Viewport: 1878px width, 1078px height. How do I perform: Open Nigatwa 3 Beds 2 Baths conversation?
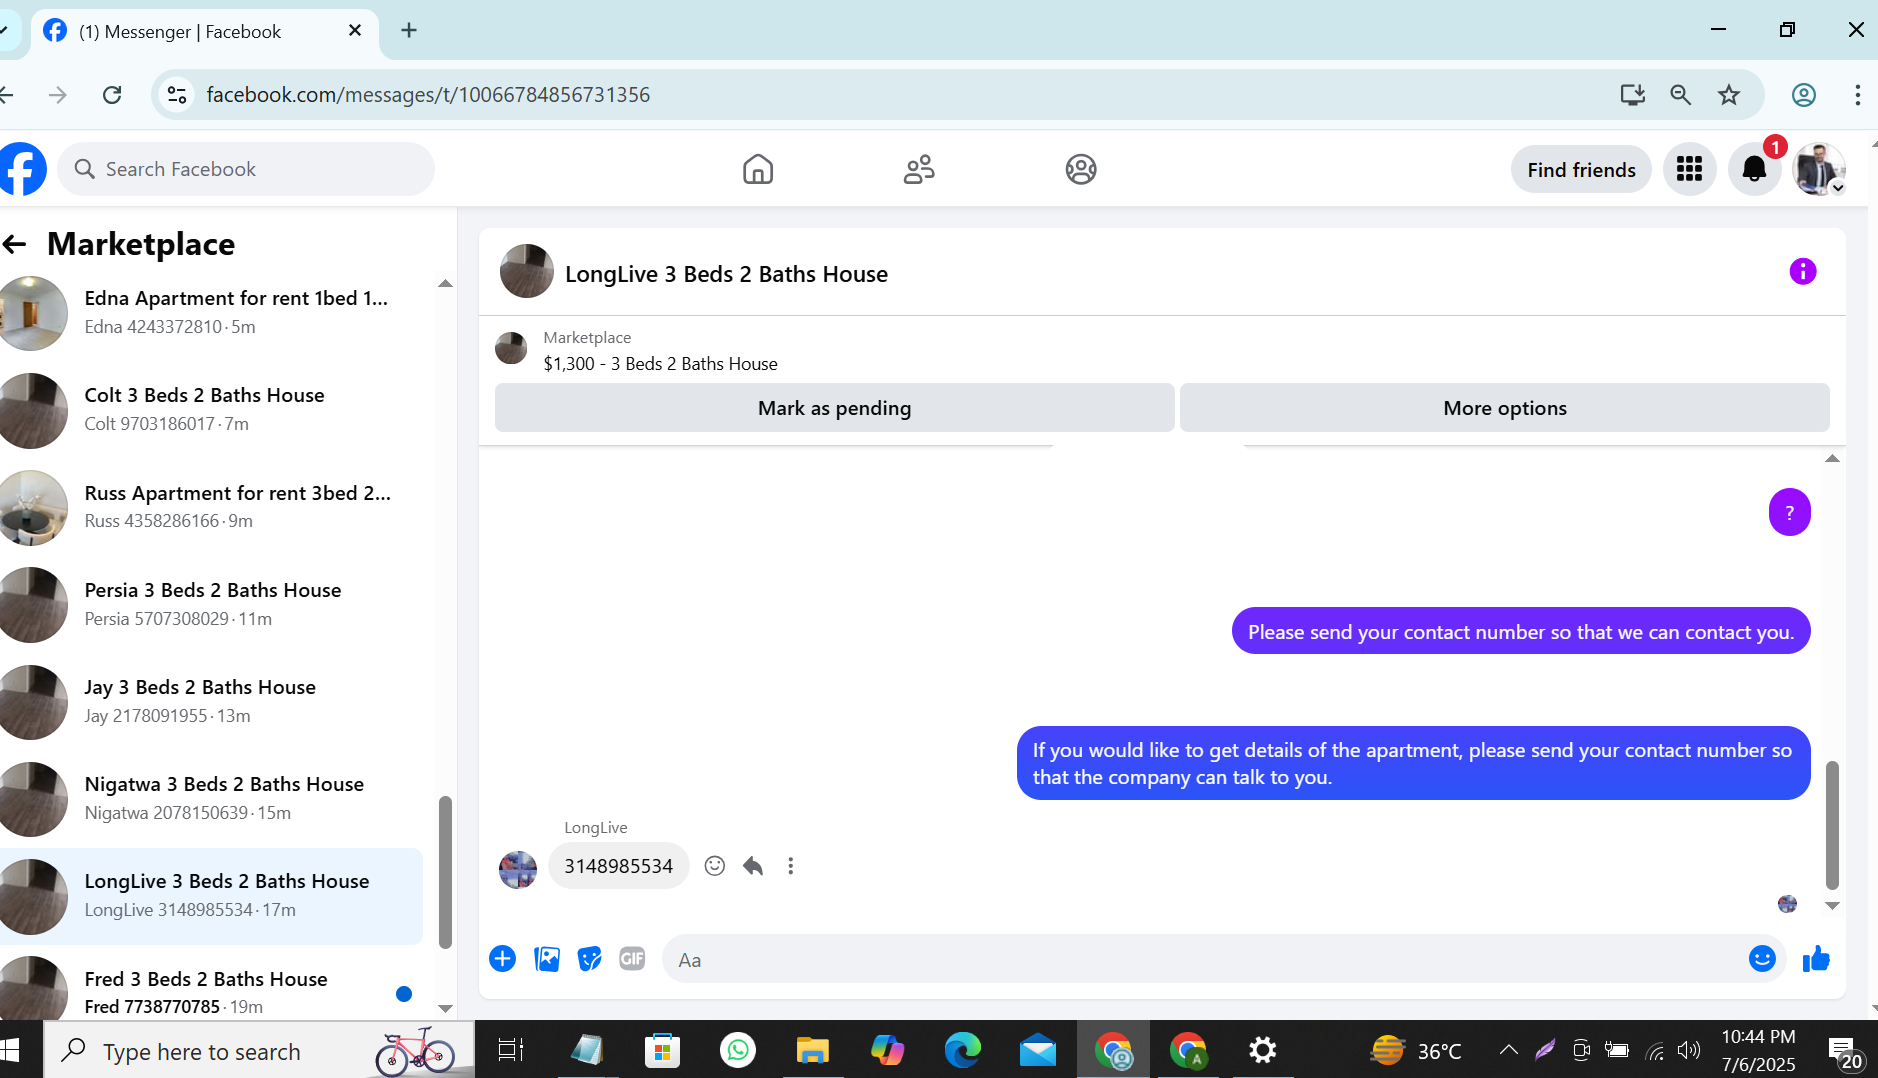click(x=211, y=799)
